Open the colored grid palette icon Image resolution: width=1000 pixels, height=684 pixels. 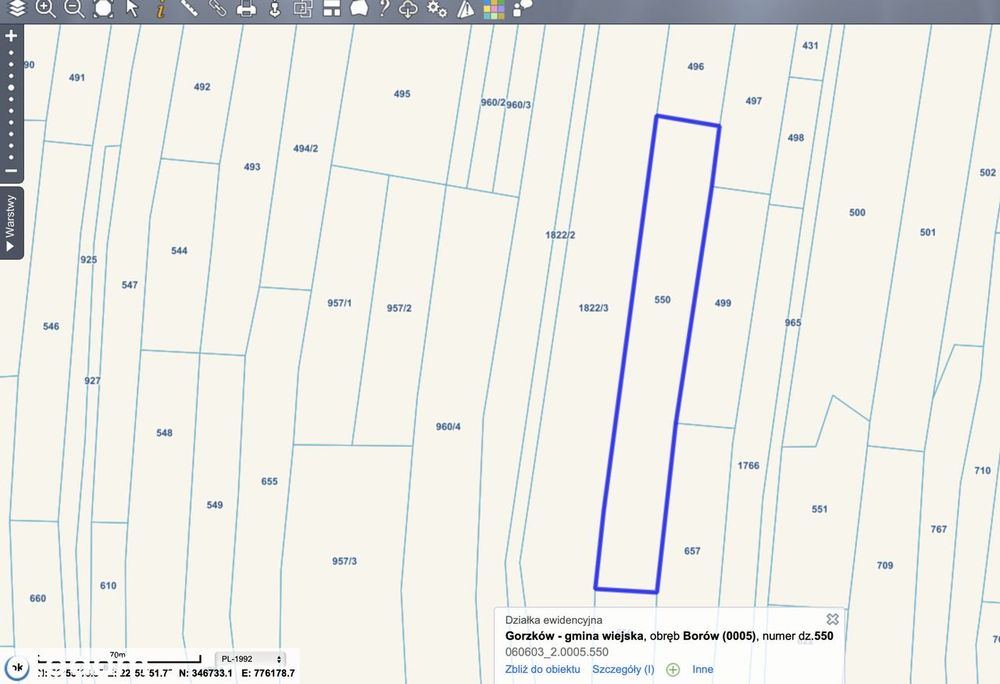(494, 9)
